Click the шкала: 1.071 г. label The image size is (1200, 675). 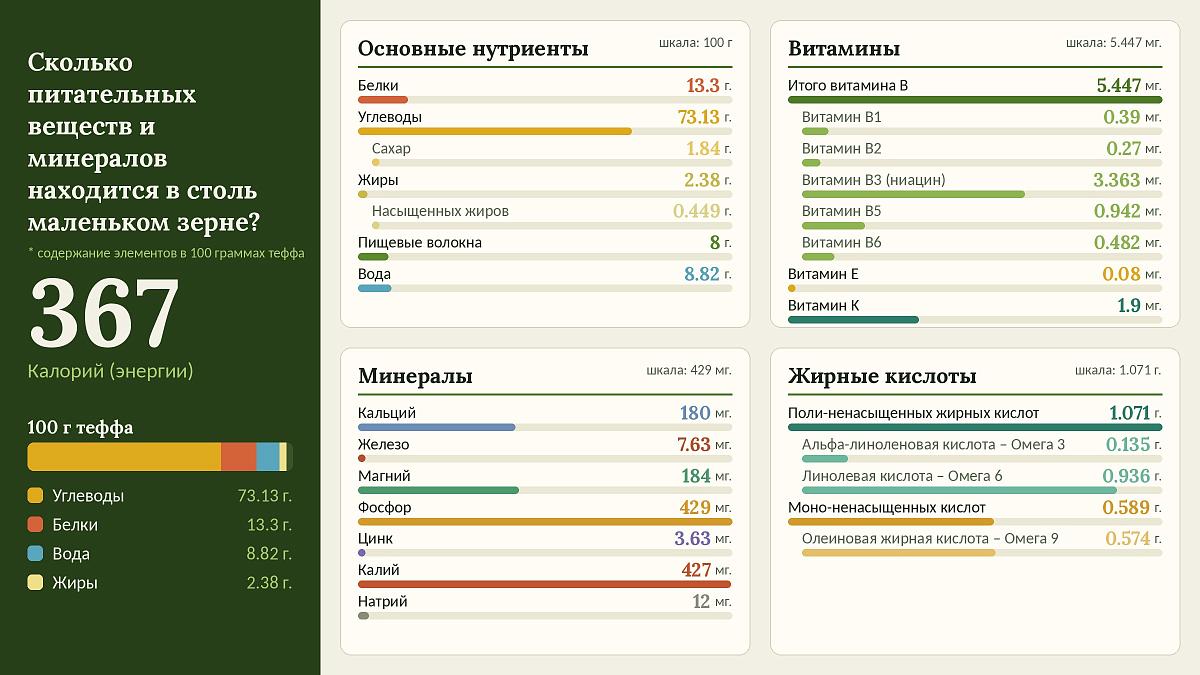[1118, 371]
